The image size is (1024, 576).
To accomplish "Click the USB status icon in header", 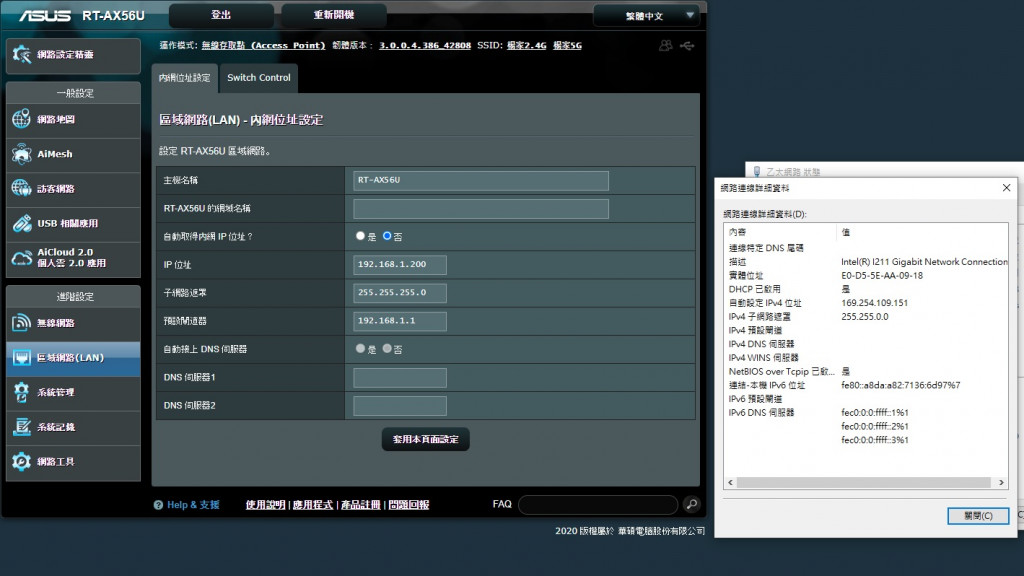I will click(x=687, y=46).
